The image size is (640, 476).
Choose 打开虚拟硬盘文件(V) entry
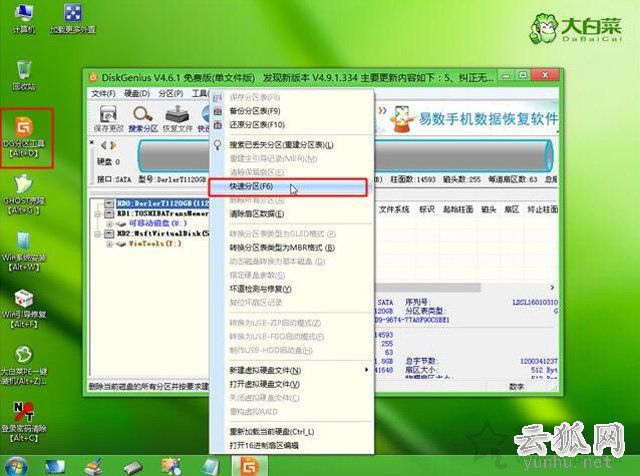click(264, 384)
